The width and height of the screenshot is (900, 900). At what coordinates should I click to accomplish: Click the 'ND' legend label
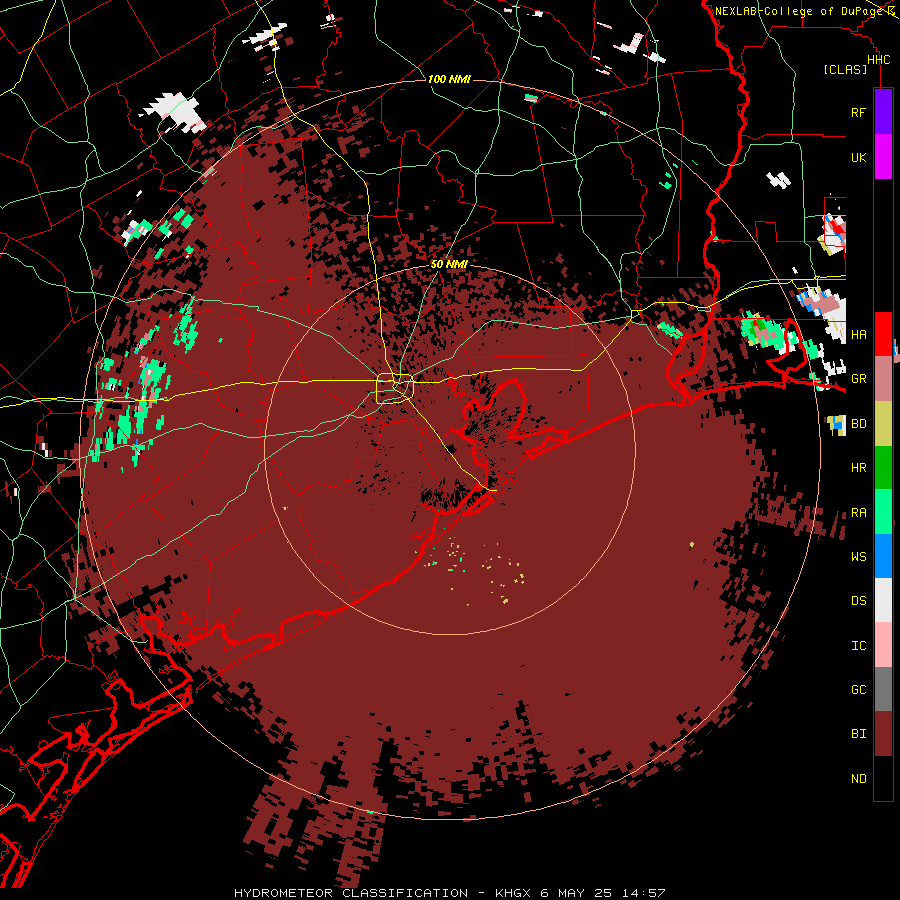point(858,779)
